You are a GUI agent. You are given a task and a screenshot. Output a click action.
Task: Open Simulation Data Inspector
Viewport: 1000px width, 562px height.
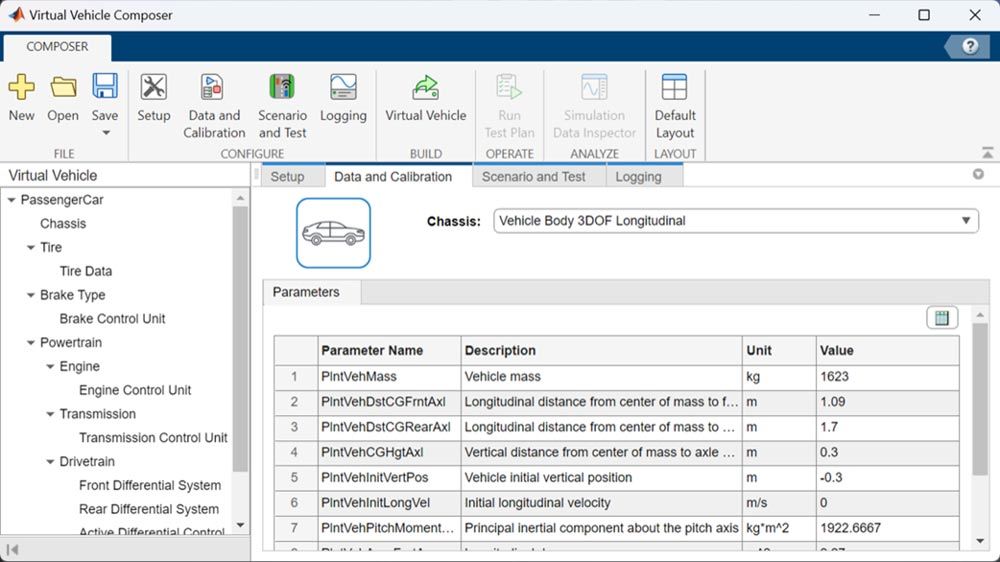[594, 106]
